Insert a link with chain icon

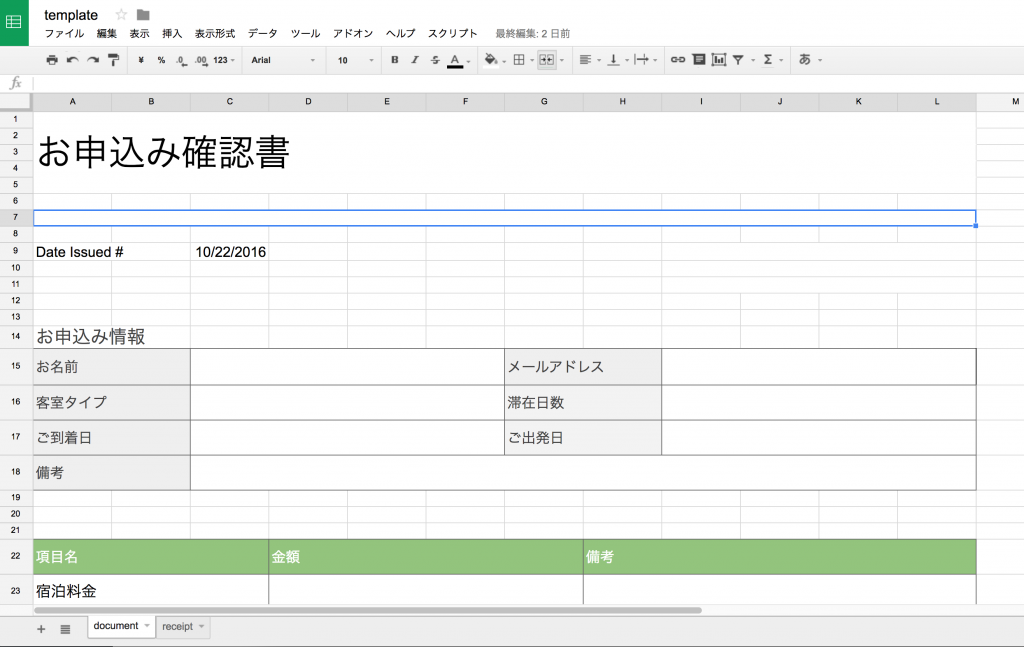678,60
